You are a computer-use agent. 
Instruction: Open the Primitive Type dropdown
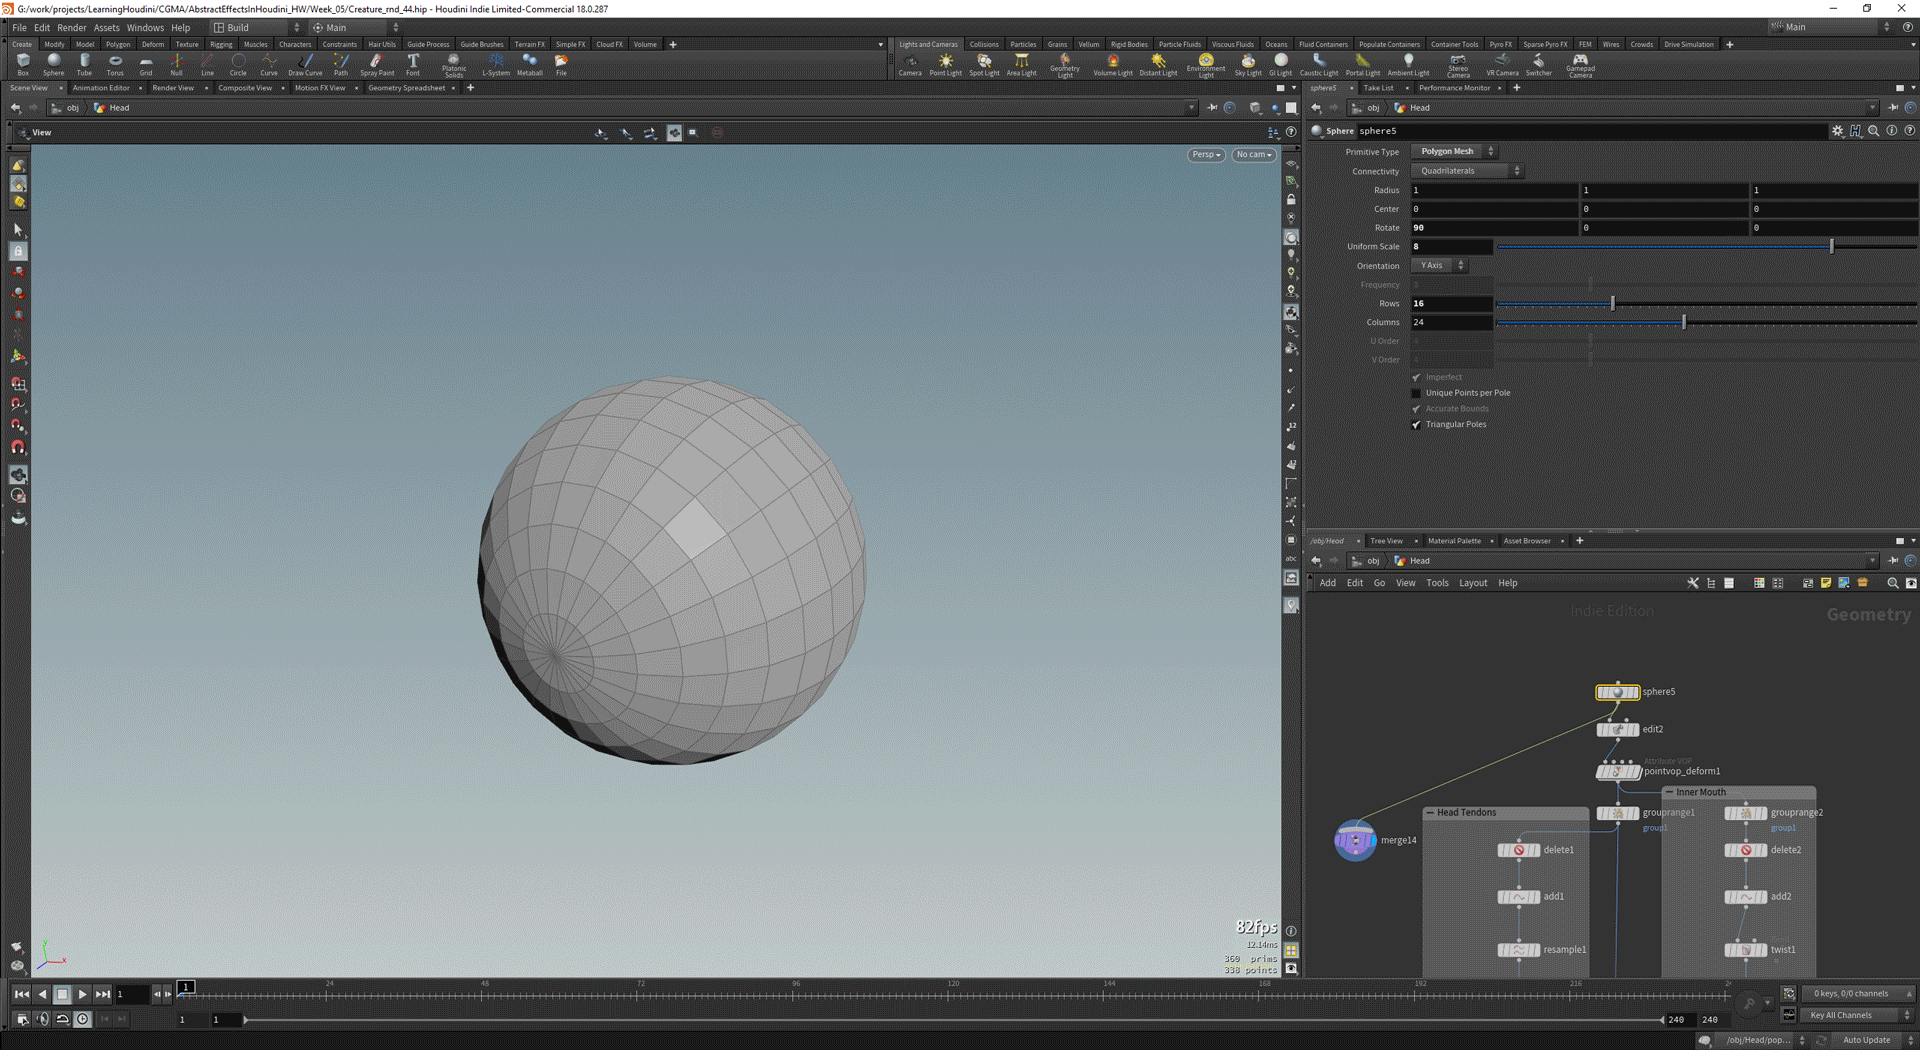click(1454, 151)
